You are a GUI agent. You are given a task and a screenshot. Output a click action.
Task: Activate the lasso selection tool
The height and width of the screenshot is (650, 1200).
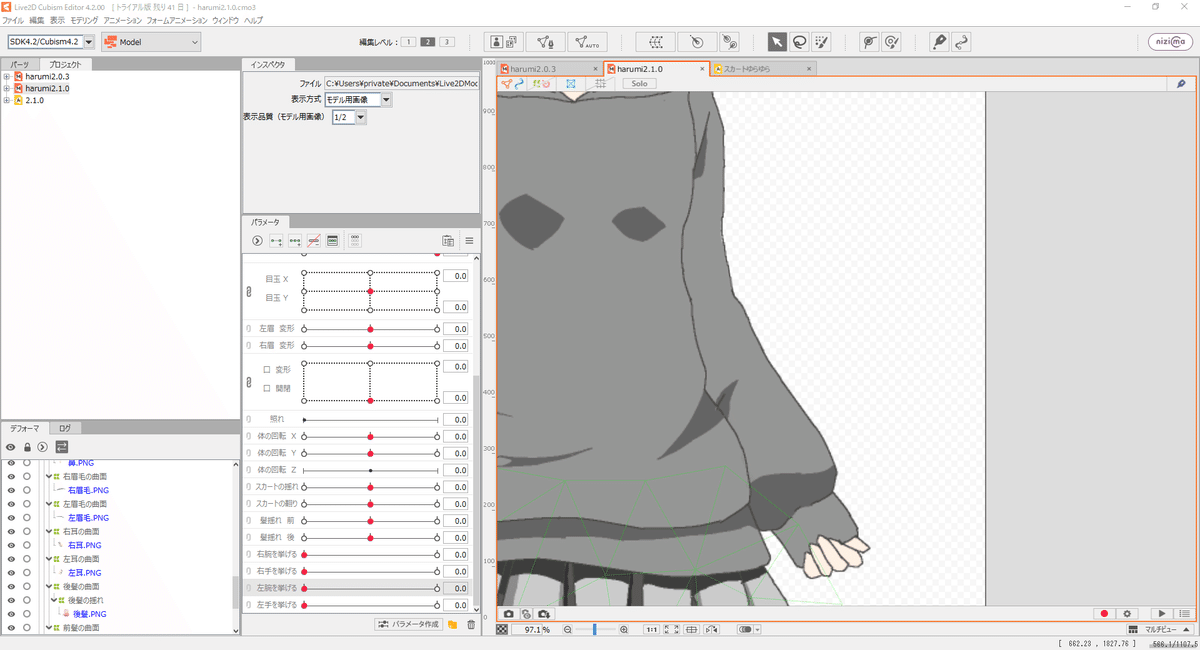[x=799, y=42]
